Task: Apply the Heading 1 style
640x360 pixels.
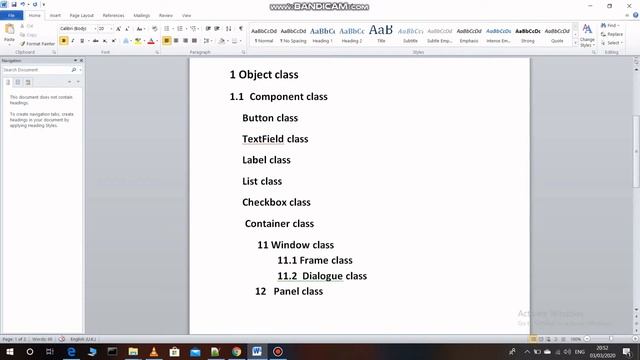Action: click(322, 35)
